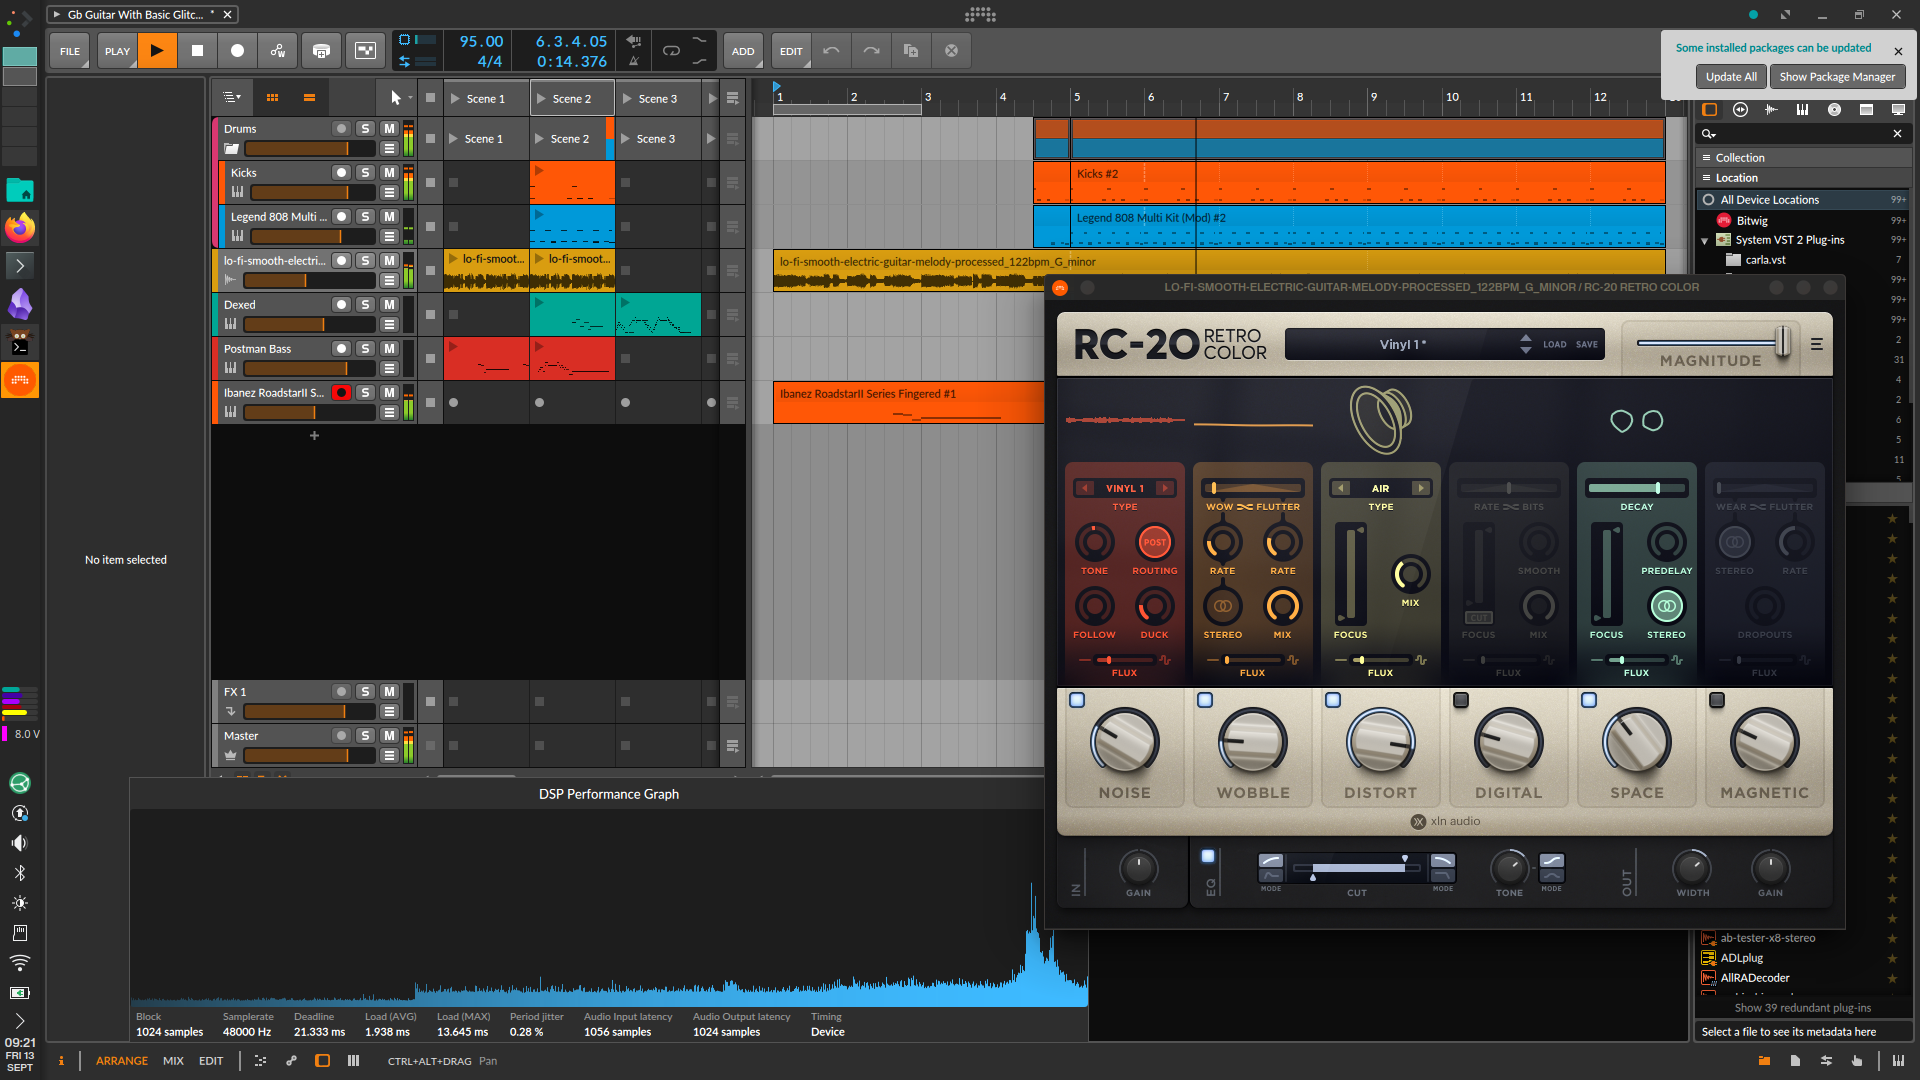1920x1080 pixels.
Task: Select previous AIR distortion type
Action: click(1341, 488)
